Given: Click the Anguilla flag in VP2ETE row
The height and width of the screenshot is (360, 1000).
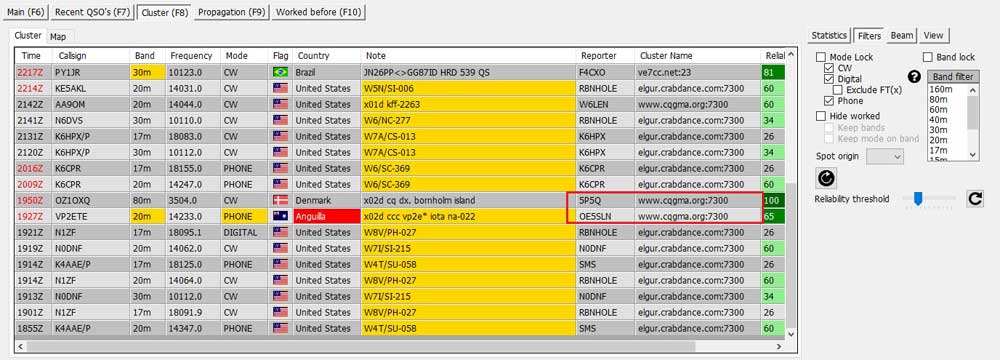Looking at the screenshot, I should tap(280, 216).
